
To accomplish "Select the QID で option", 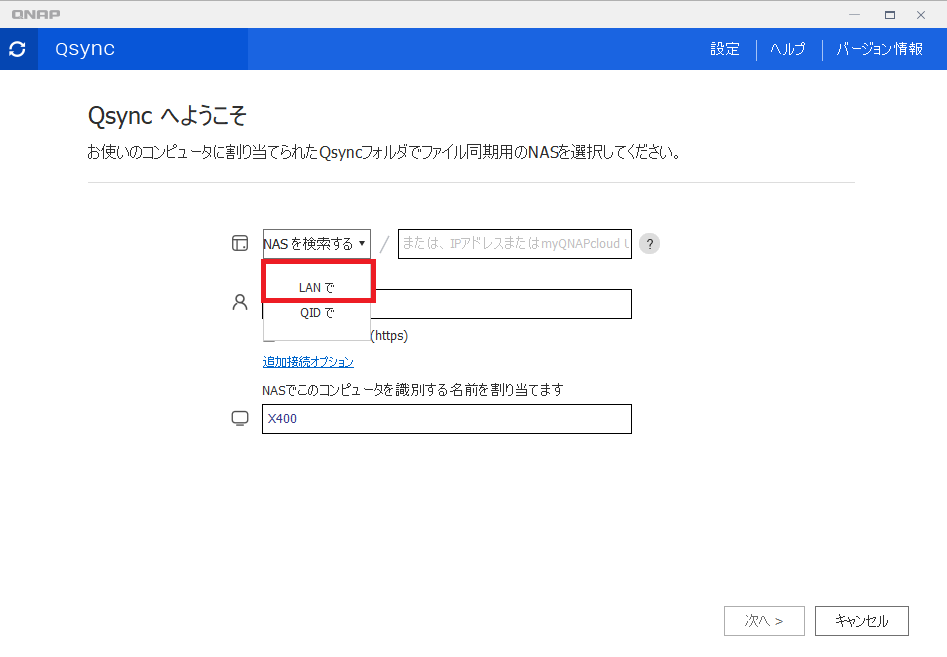I will (x=317, y=313).
